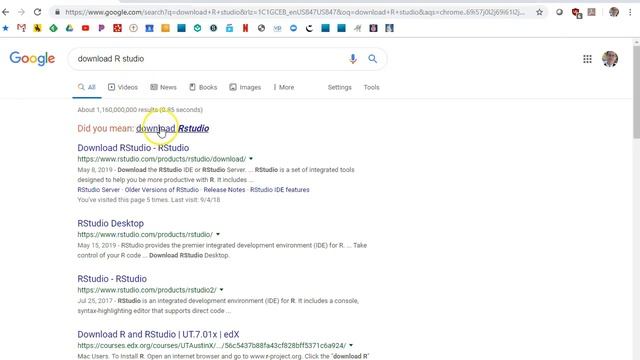Reload the page with the refresh icon
The width and height of the screenshot is (640, 360).
coord(38,12)
